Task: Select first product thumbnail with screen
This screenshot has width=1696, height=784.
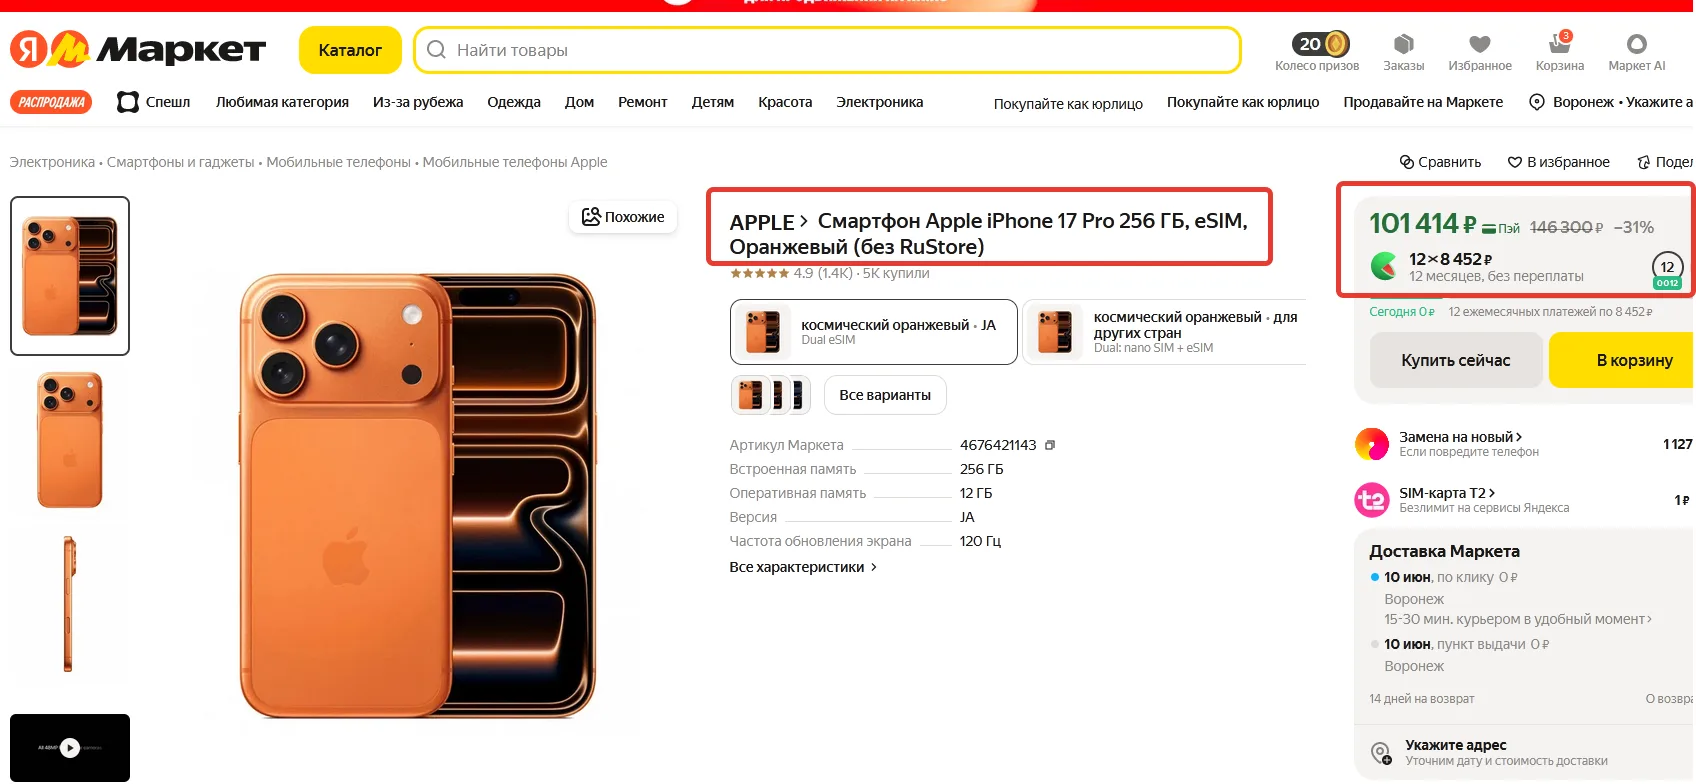Action: 70,276
